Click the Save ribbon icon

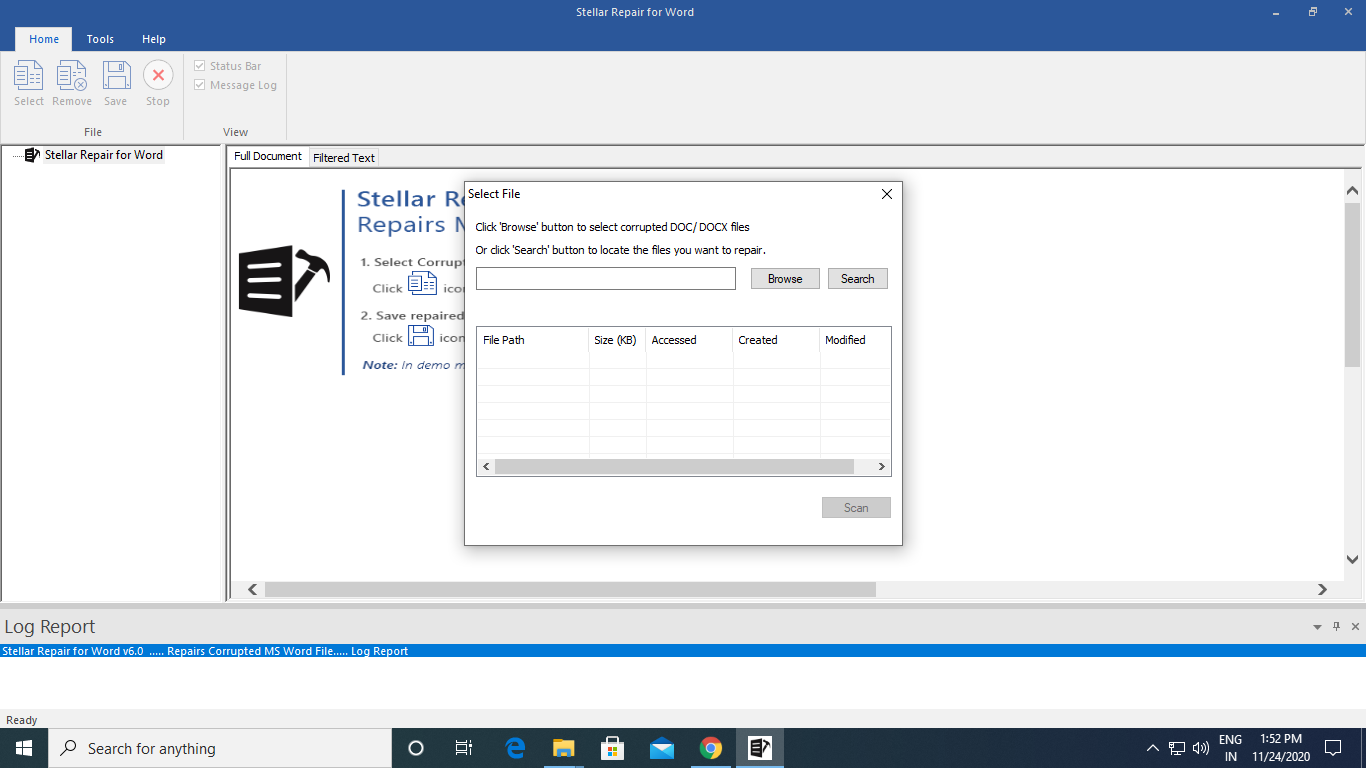(x=116, y=84)
